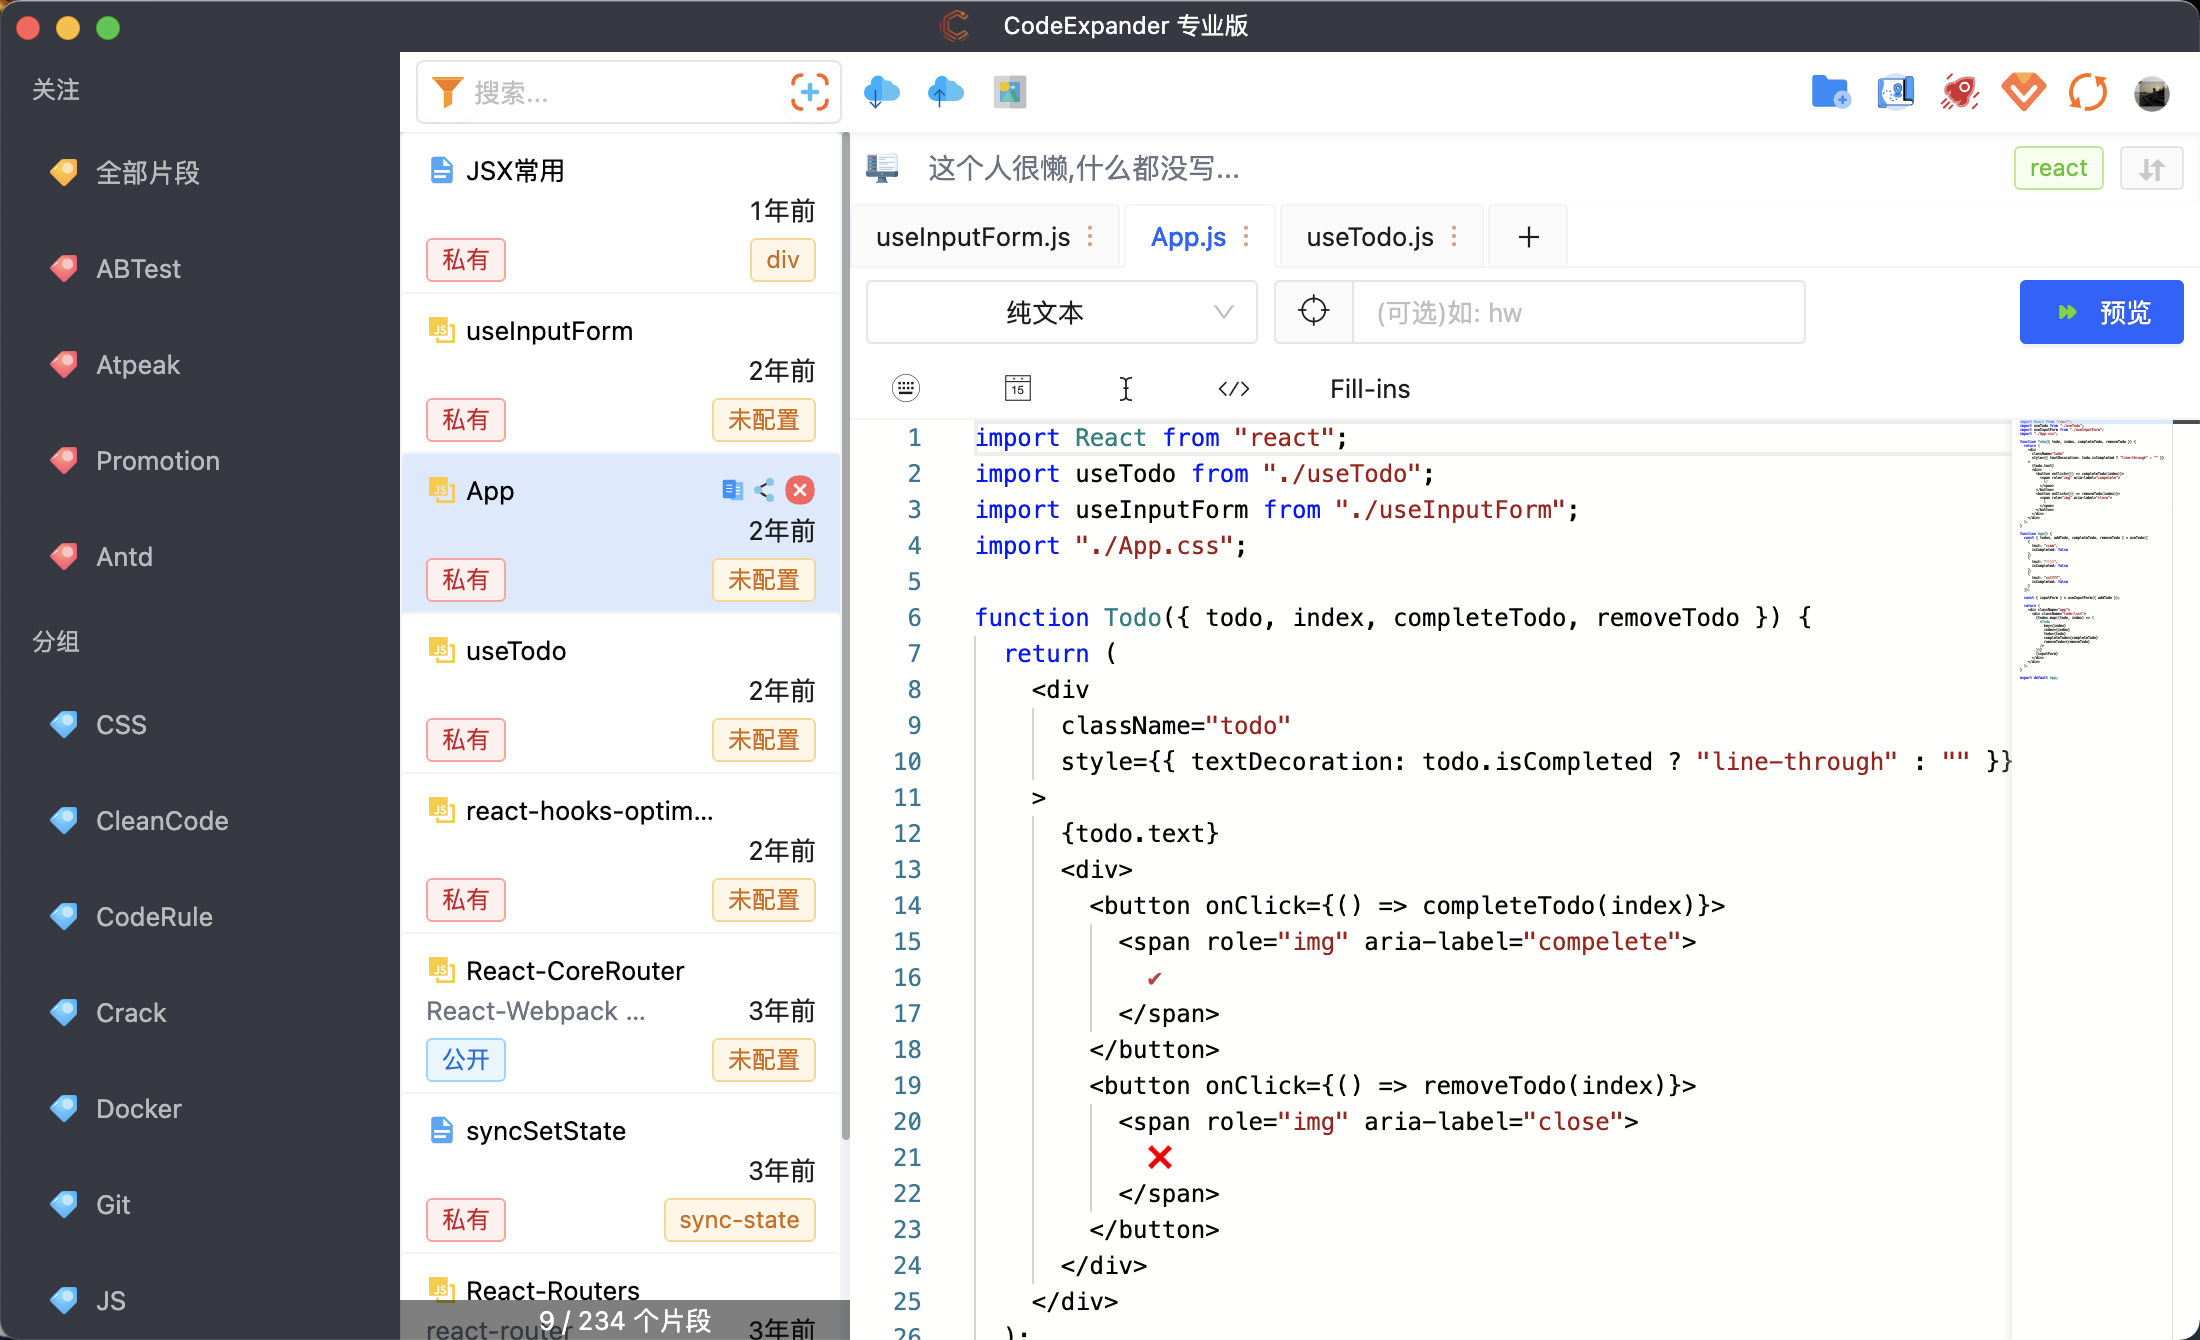Click the cloud download icon

[881, 92]
